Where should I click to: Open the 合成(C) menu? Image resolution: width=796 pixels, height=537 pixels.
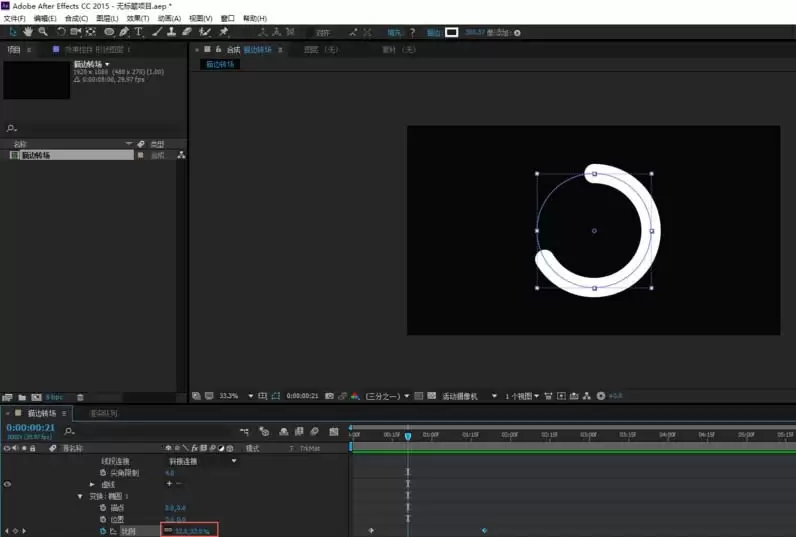point(76,18)
